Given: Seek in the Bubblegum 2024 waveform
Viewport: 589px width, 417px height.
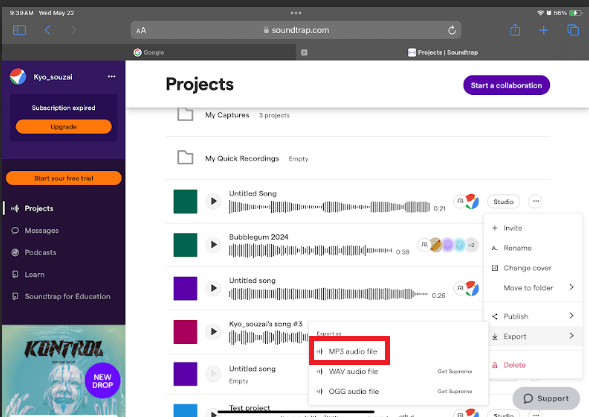Looking at the screenshot, I should [x=310, y=251].
